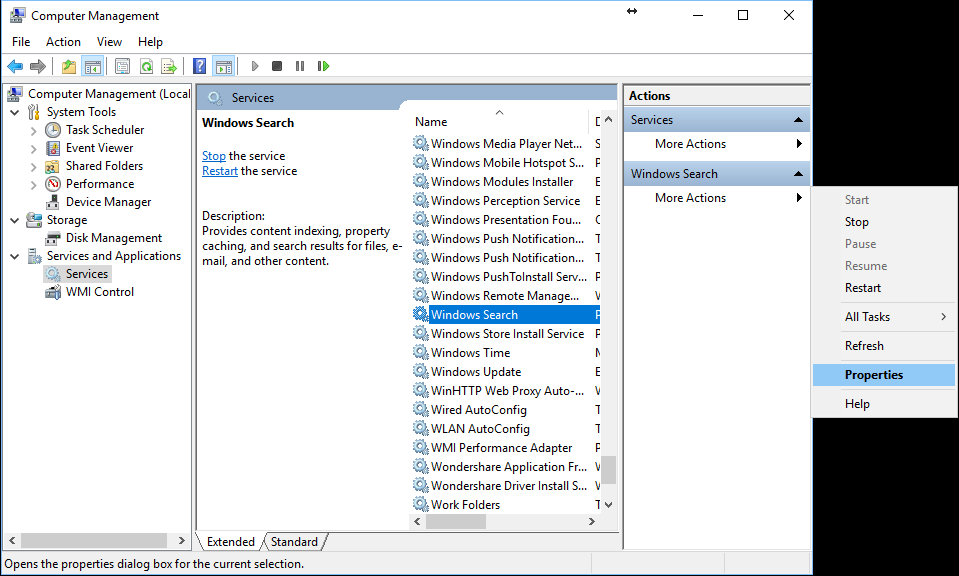The width and height of the screenshot is (959, 576).
Task: Click the Export List toolbar icon
Action: [169, 66]
